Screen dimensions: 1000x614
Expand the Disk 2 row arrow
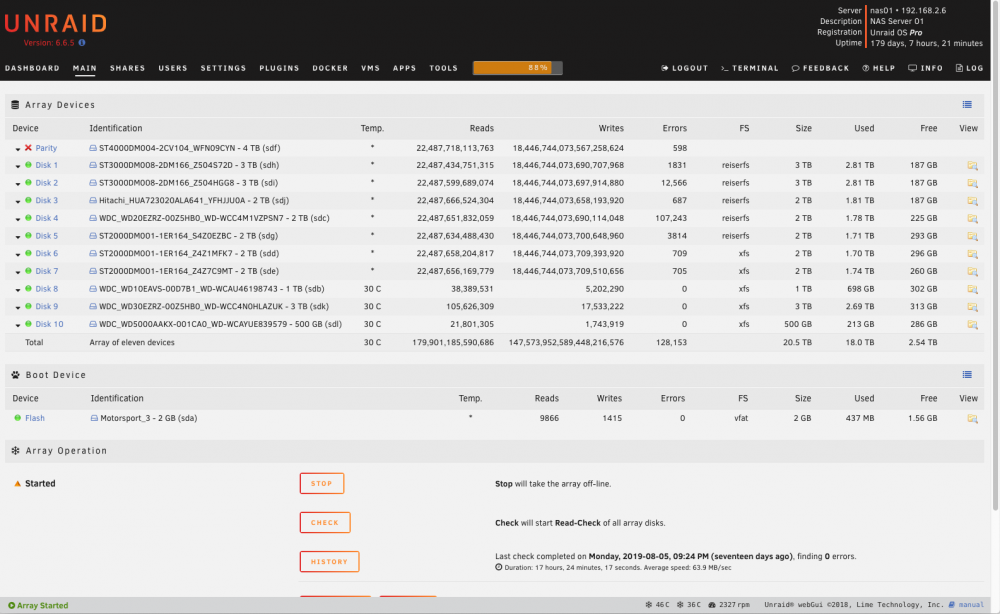click(x=18, y=184)
